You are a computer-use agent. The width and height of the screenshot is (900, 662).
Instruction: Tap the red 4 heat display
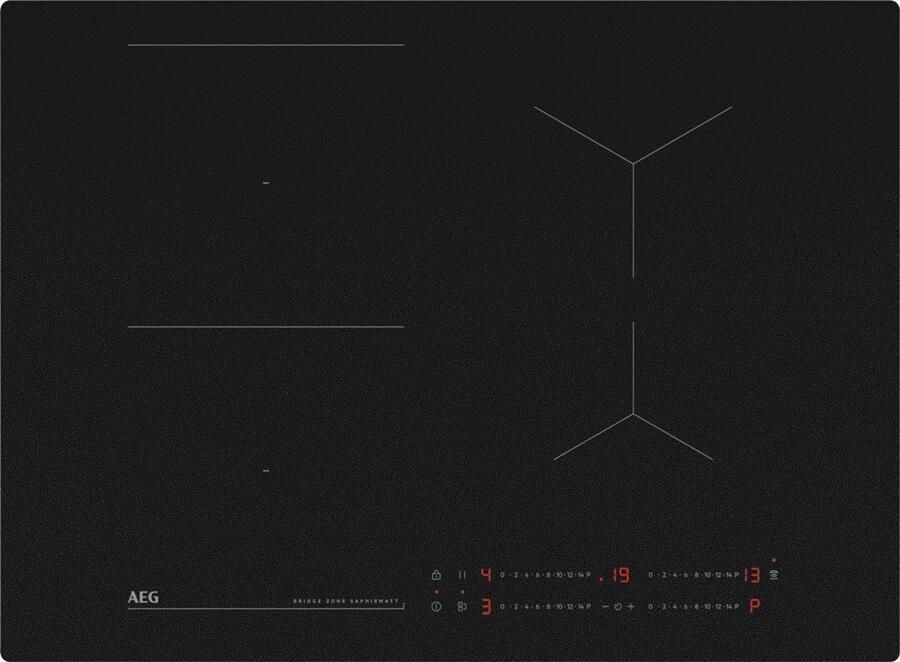click(x=486, y=575)
